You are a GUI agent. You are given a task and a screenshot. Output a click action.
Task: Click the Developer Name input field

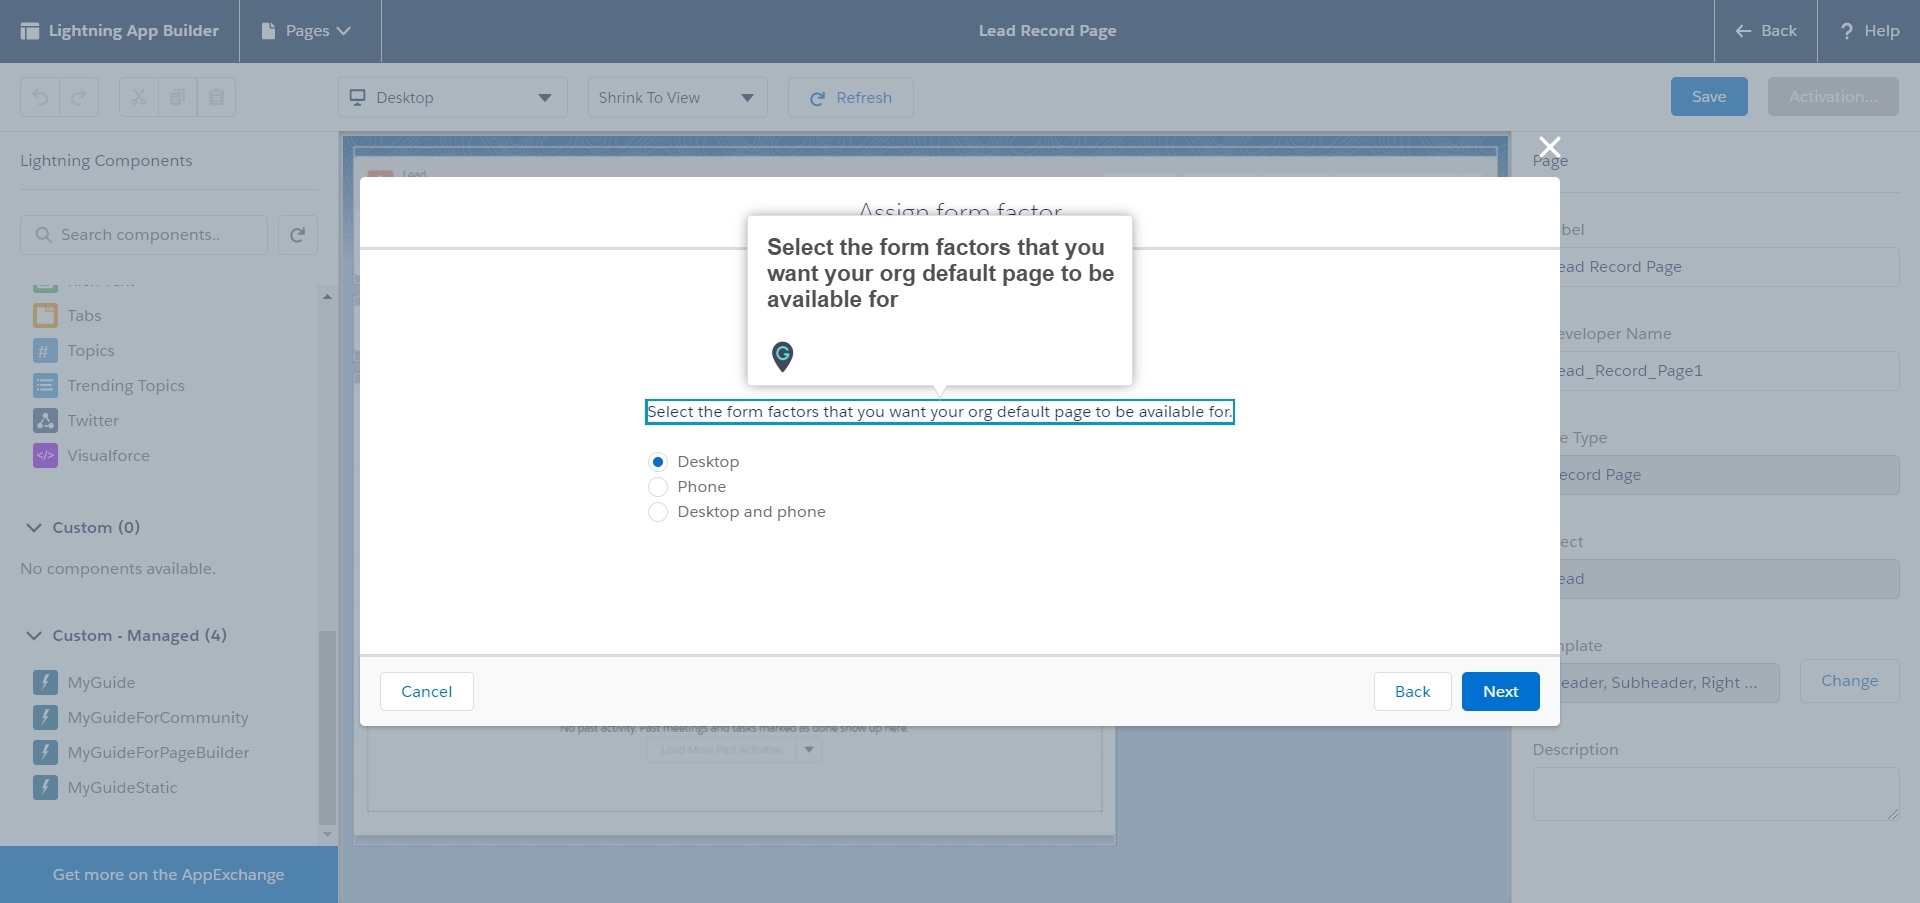point(1729,371)
